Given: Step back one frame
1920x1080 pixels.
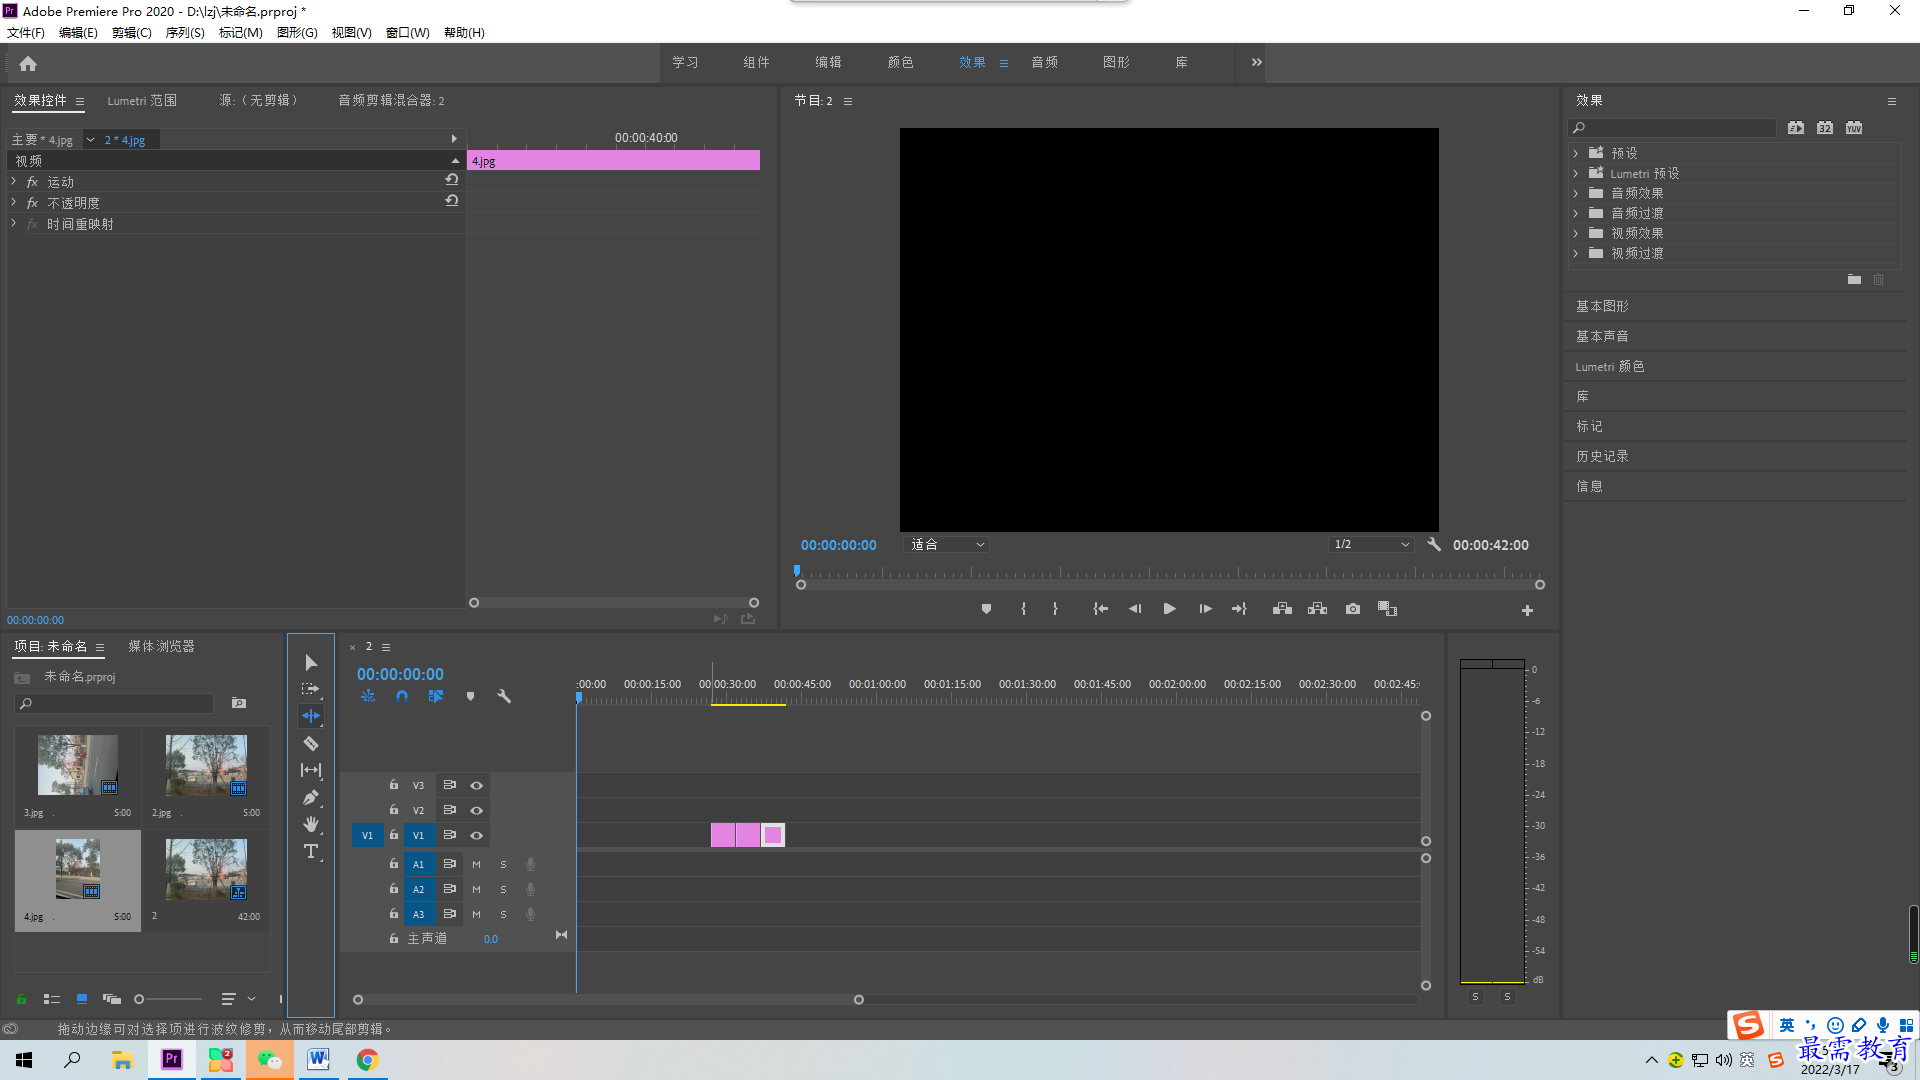Looking at the screenshot, I should coord(1135,609).
